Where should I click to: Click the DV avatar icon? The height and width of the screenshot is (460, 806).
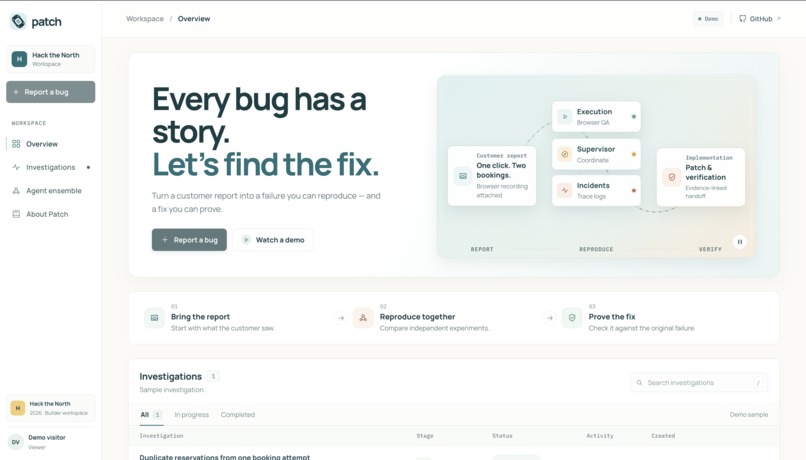tap(16, 442)
